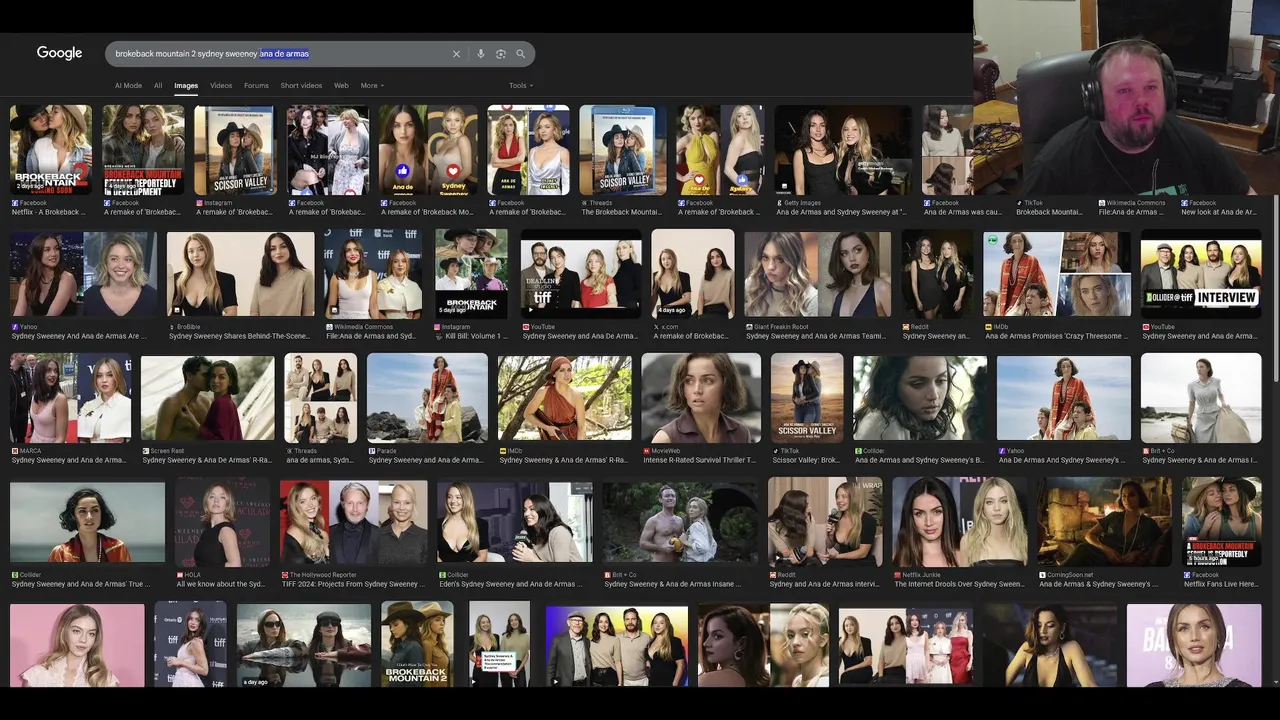Open the Wikimedia Commons tiff photo thumbnail
This screenshot has height=720, width=1280.
(373, 274)
